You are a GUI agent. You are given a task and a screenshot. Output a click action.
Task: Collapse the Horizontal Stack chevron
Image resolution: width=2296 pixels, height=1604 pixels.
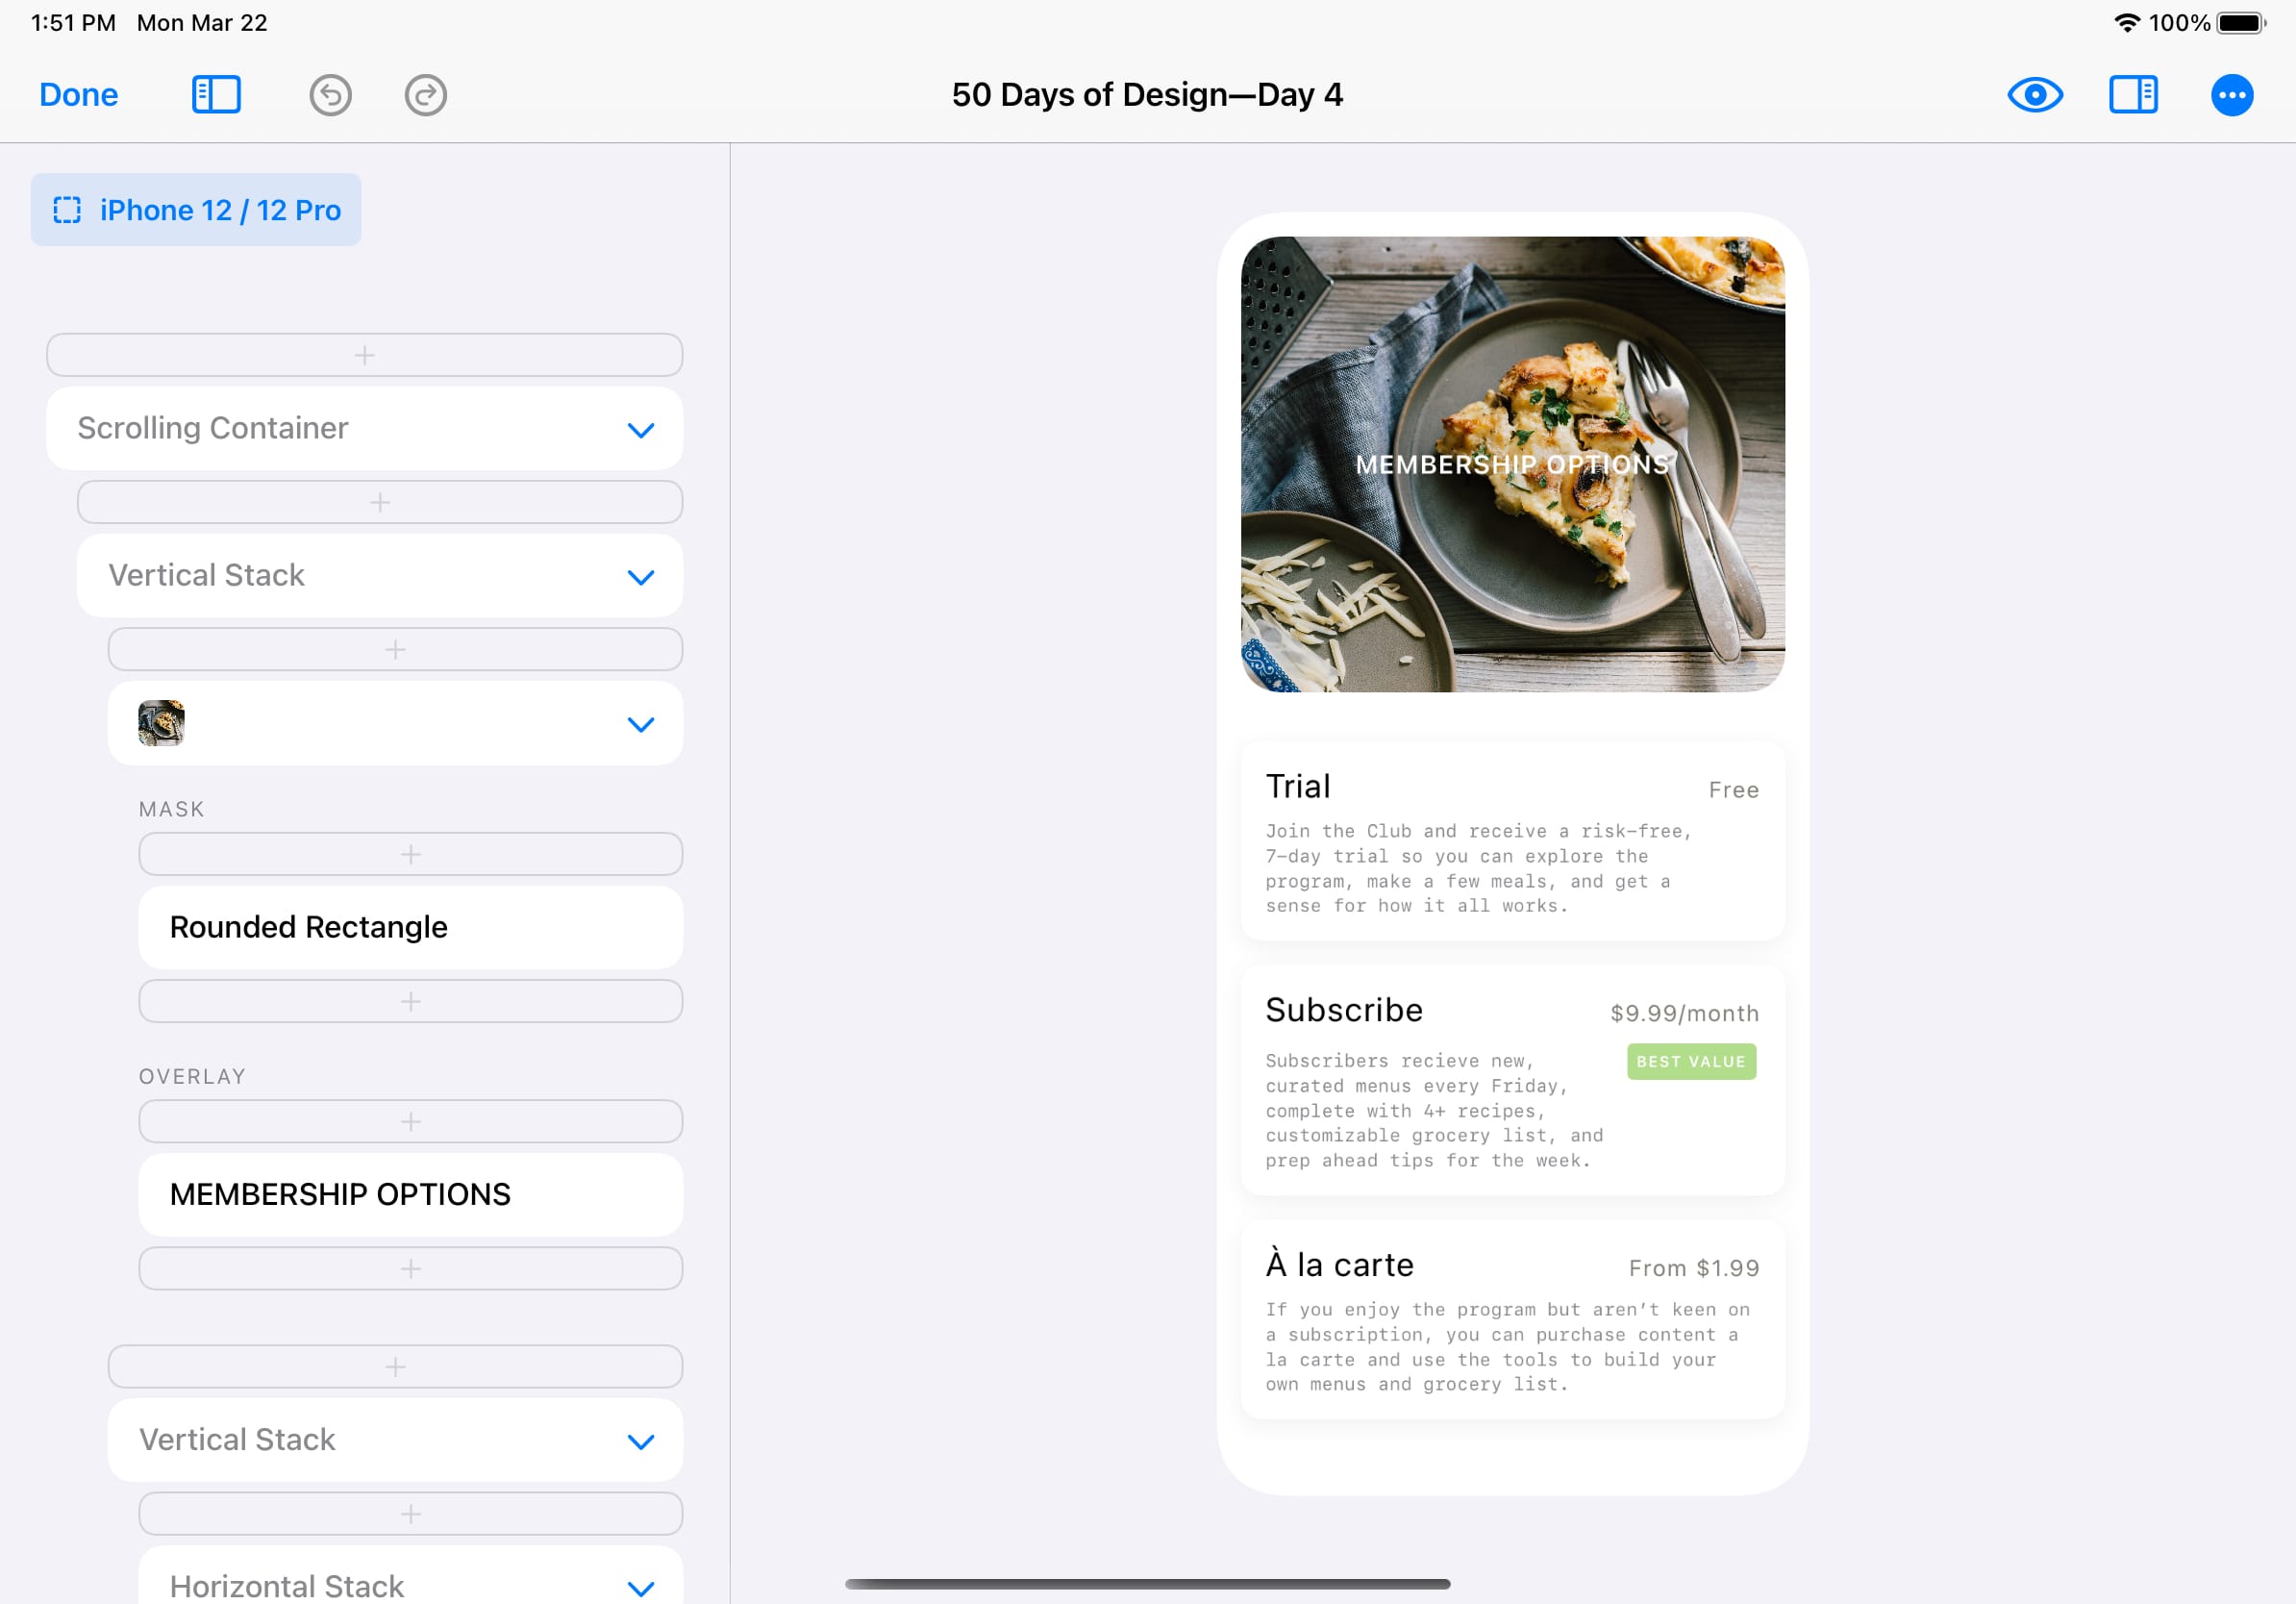(x=640, y=1587)
